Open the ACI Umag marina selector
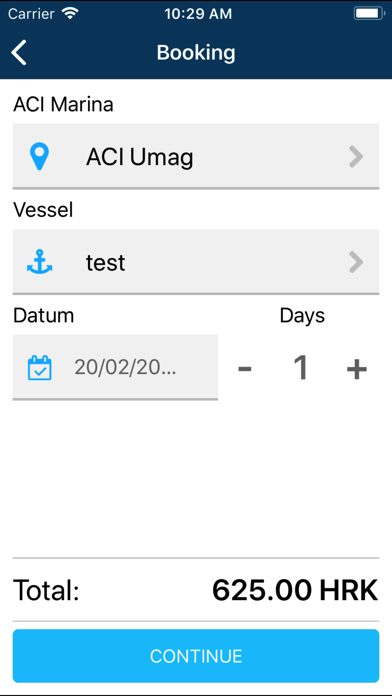 click(x=196, y=156)
